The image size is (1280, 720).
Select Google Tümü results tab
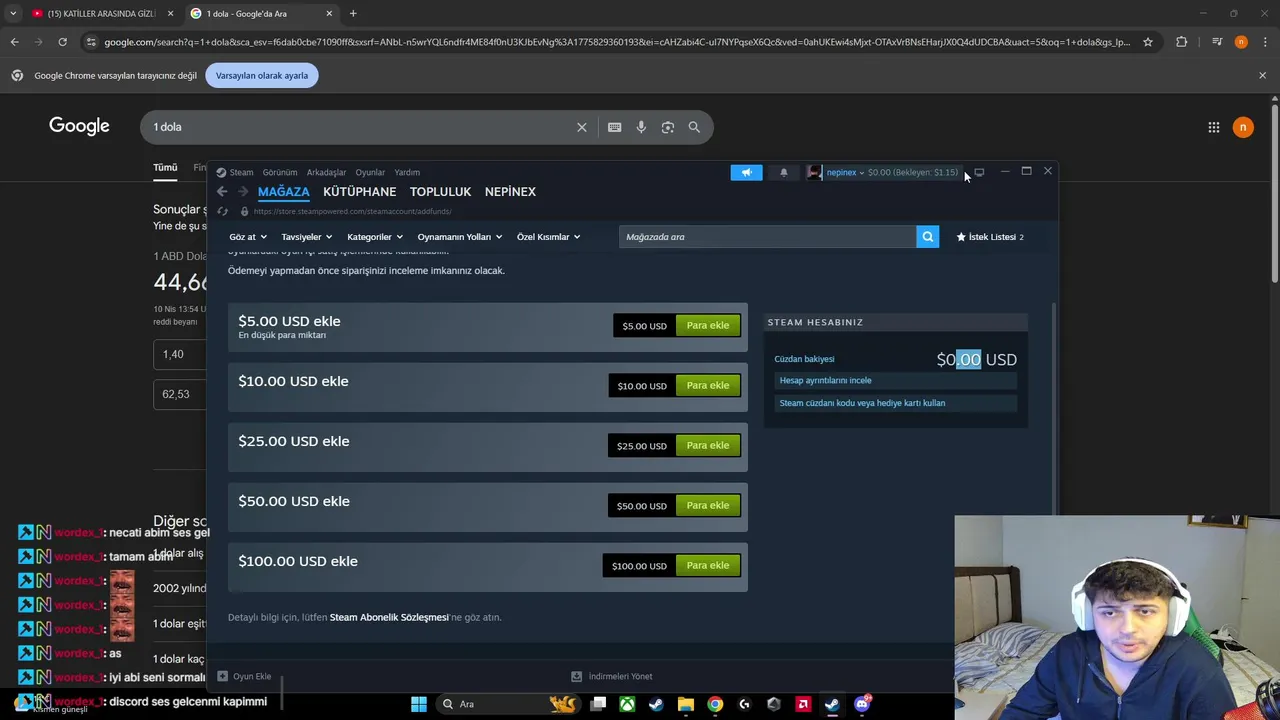tap(165, 168)
